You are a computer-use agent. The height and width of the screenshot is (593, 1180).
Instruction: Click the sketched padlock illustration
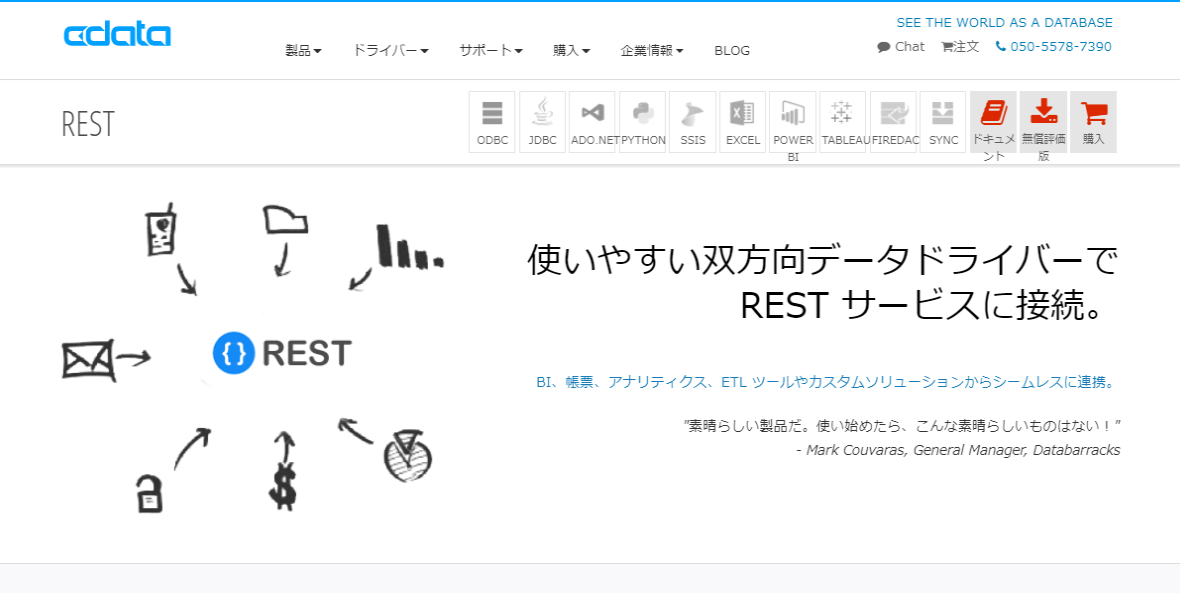pos(149,492)
